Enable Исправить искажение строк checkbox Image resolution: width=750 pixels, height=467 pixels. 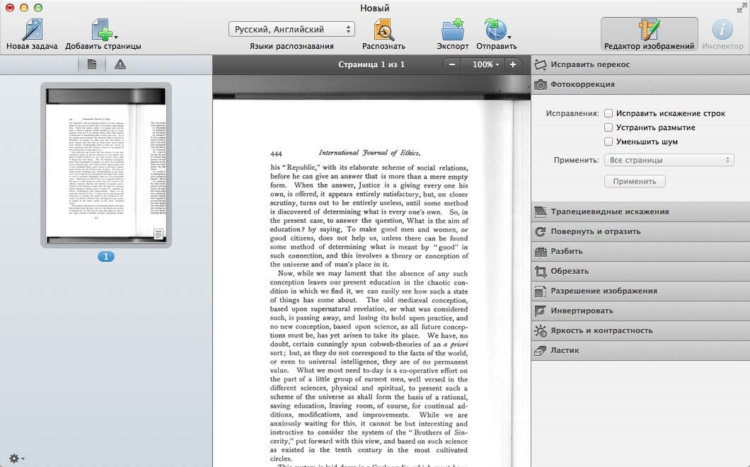pyautogui.click(x=608, y=113)
